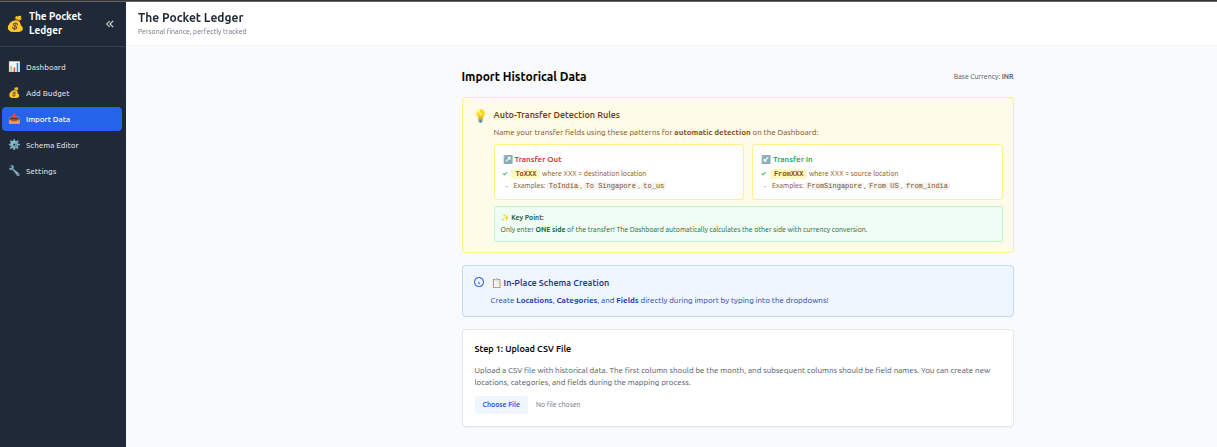Click the Import Data inbox icon

(14, 119)
